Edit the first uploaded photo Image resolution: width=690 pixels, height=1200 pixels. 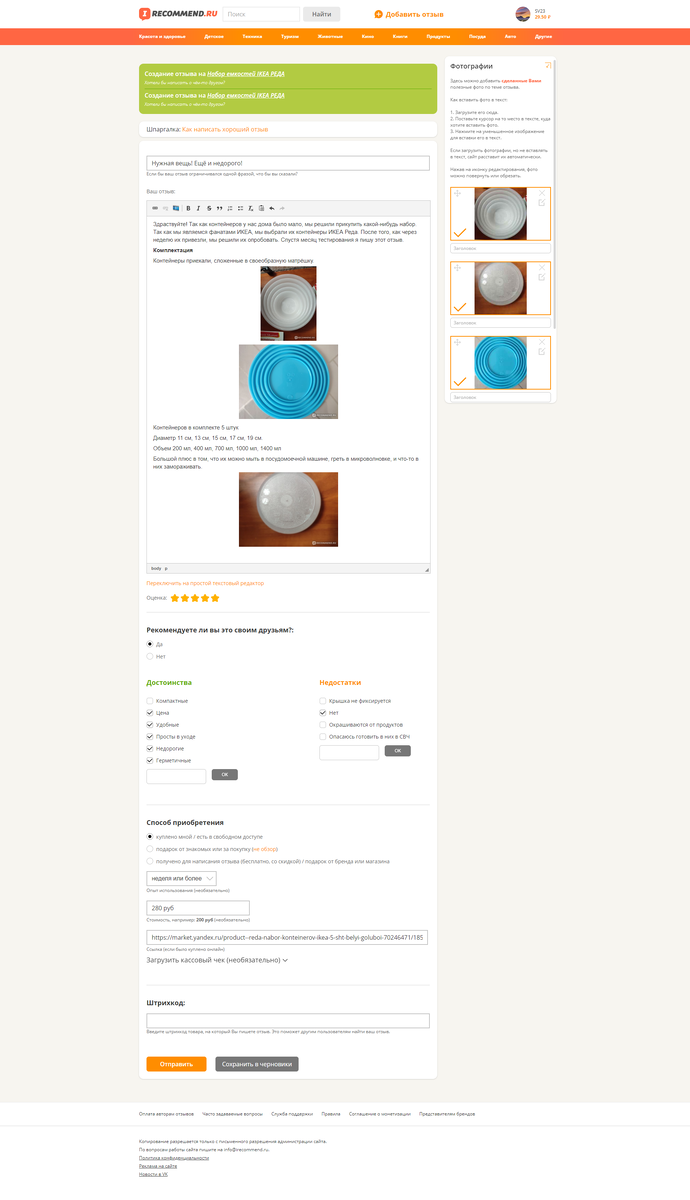[x=542, y=203]
